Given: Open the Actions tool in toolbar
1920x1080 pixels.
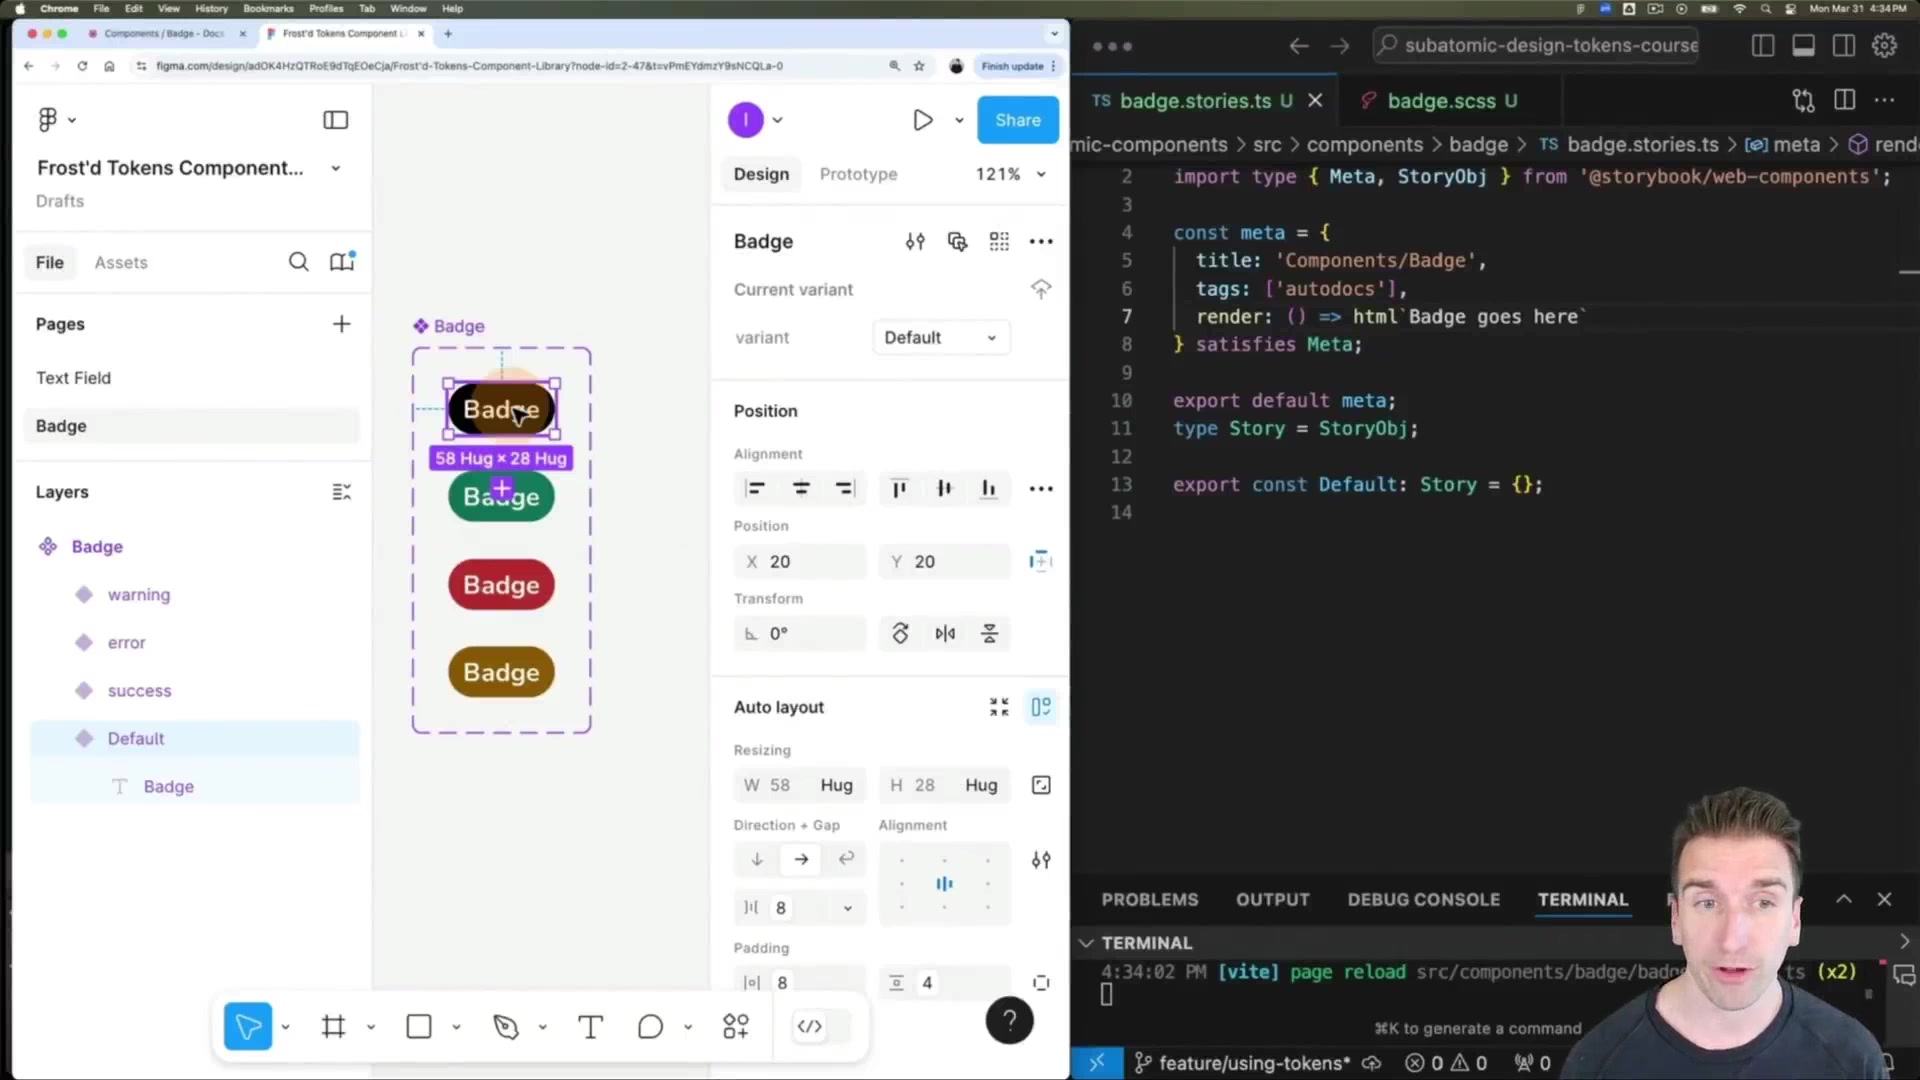Looking at the screenshot, I should 736,1026.
